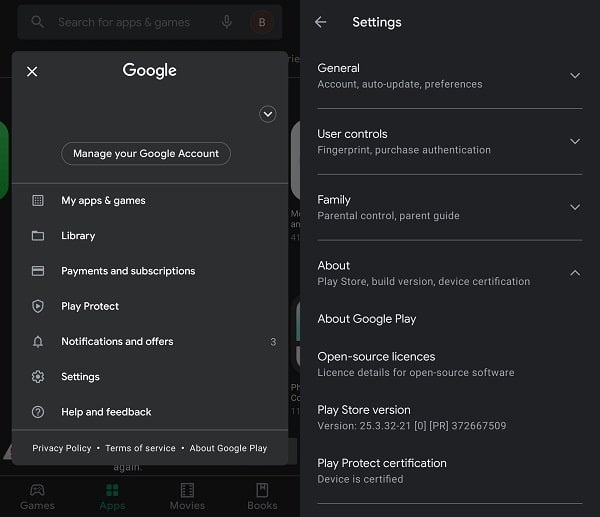Tap Parental control, parent guide subtitle
The width and height of the screenshot is (600, 517).
pos(388,215)
